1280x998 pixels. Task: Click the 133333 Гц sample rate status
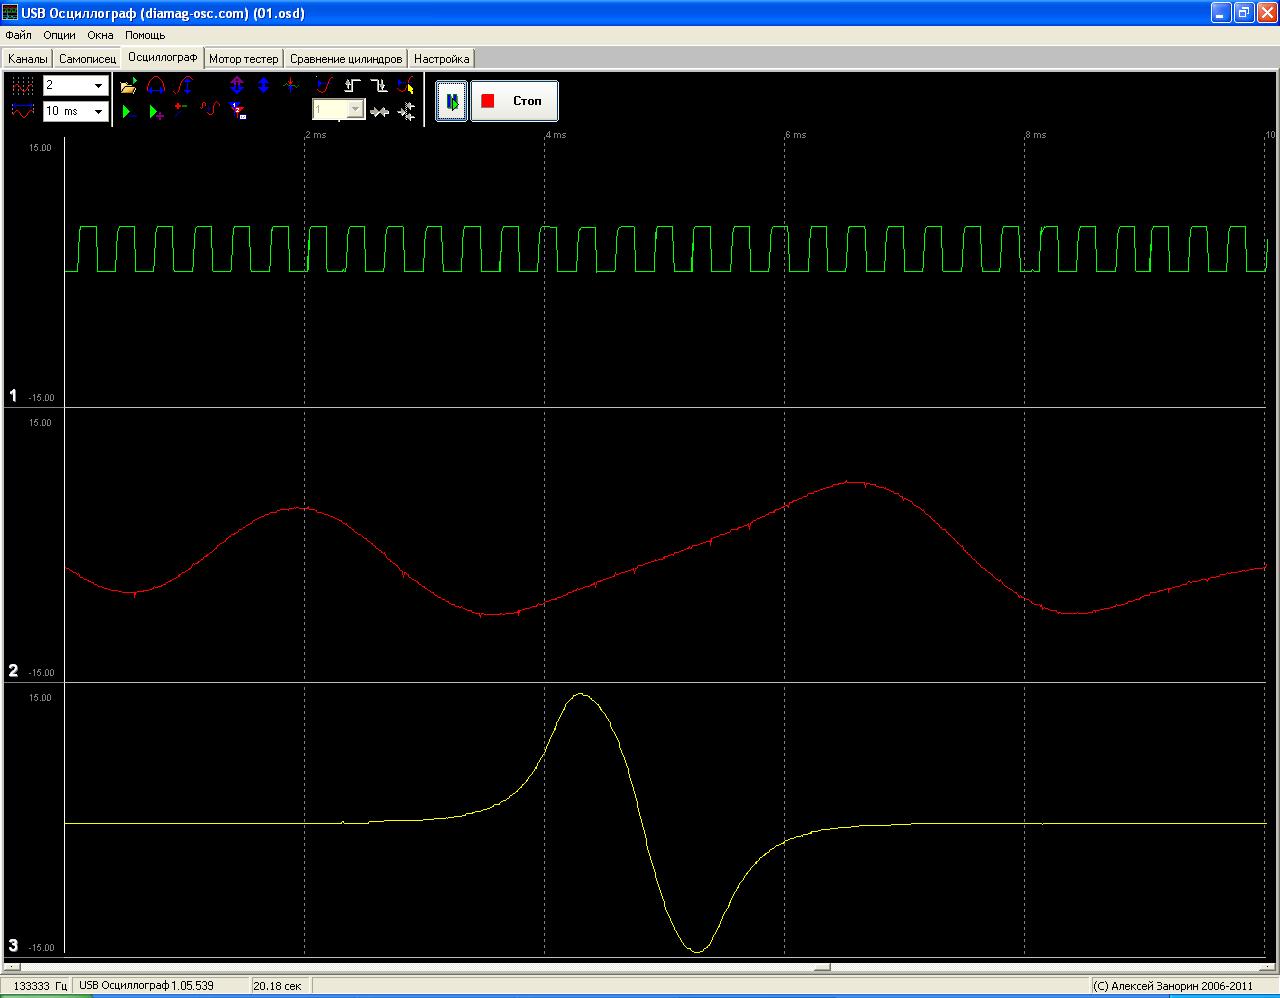coord(39,986)
